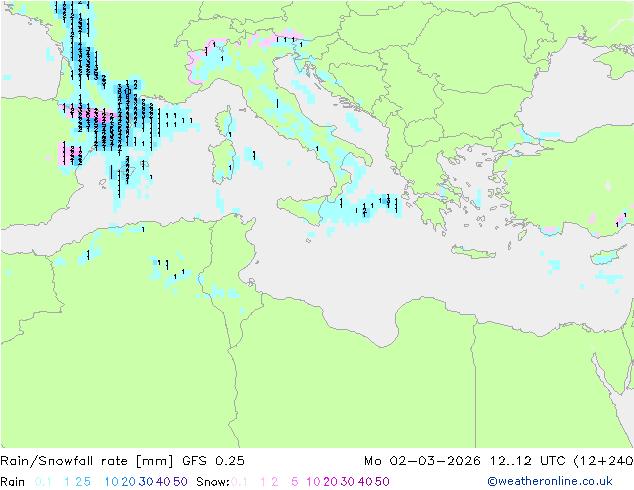Screen dimensions: 634x490
Task: Click the snow legend value 40
Action: (365, 482)
